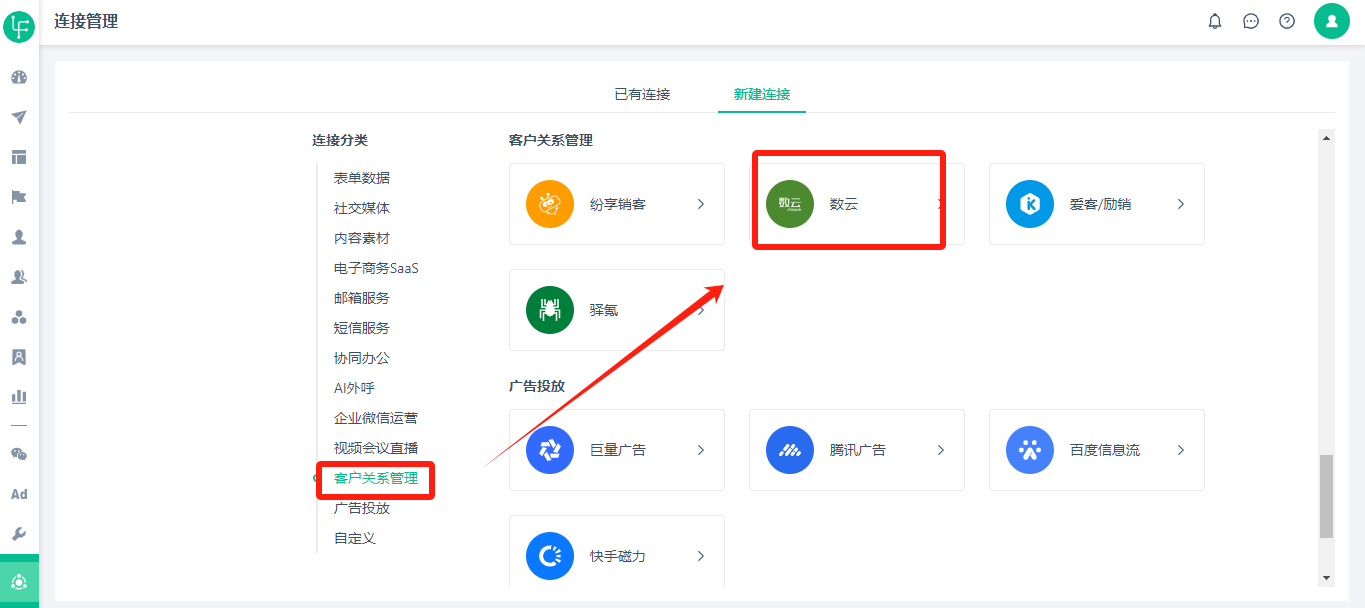Viewport: 1365px width, 608px height.
Task: Open the contact badge icon in sidebar
Action: (x=19, y=357)
